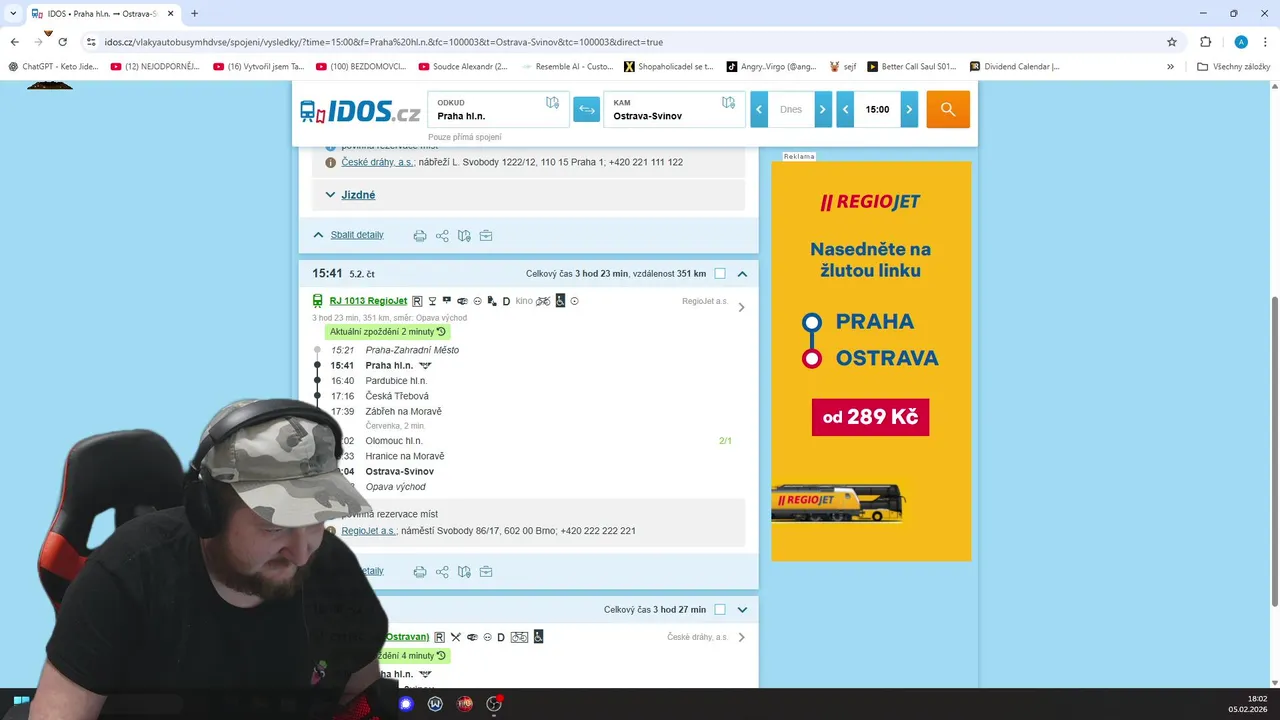
Task: Open the tab search dropdown arrow
Action: pyautogui.click(x=12, y=14)
